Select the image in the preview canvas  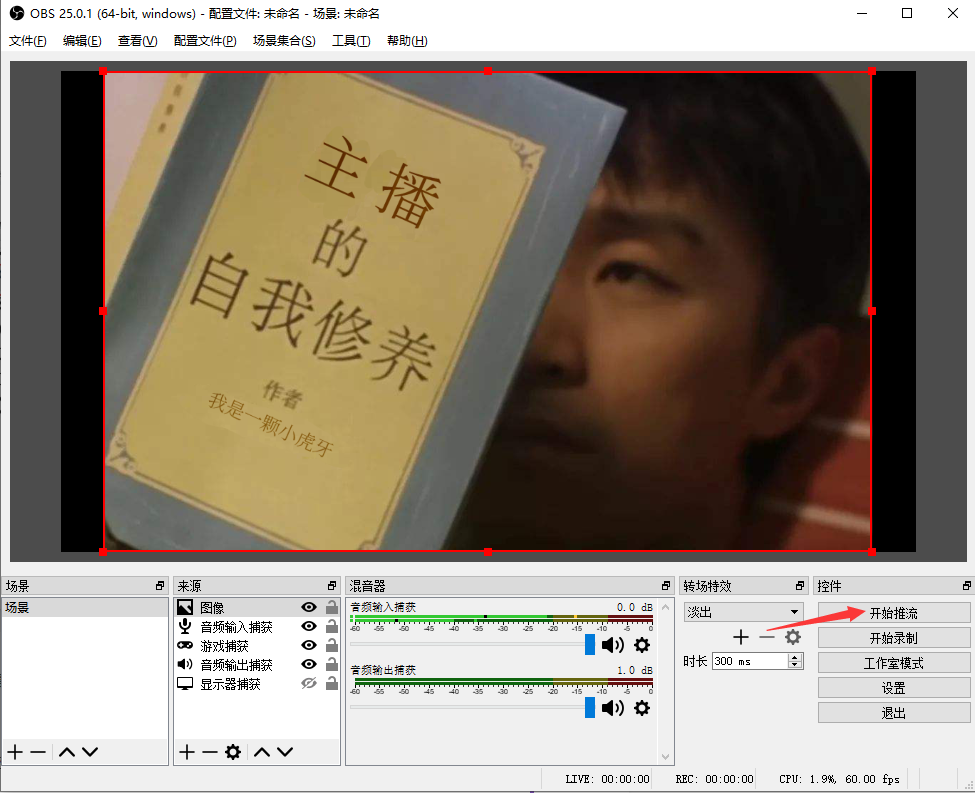(488, 311)
